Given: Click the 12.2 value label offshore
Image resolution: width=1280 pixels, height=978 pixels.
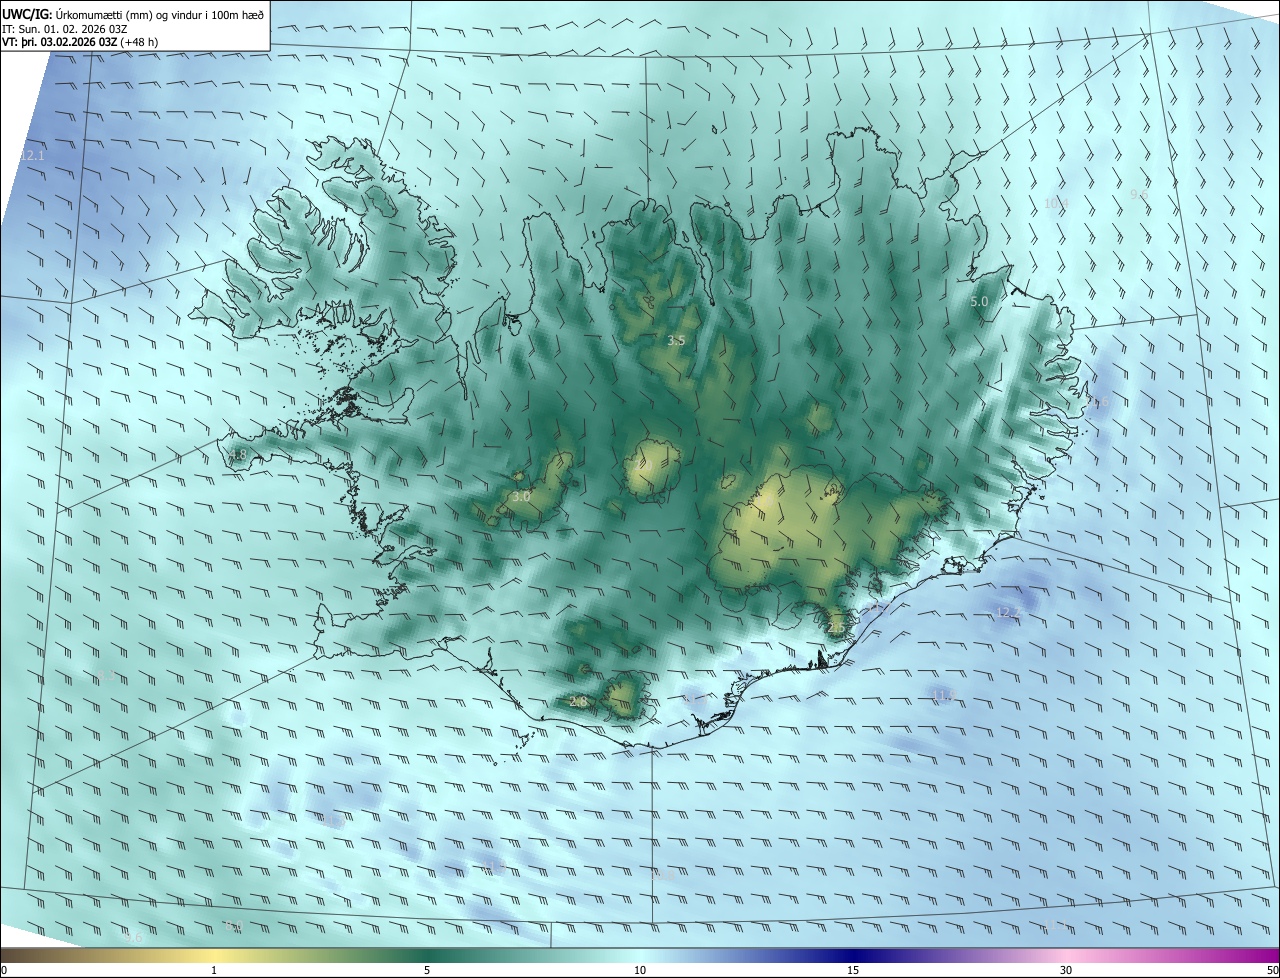Looking at the screenshot, I should (1008, 612).
